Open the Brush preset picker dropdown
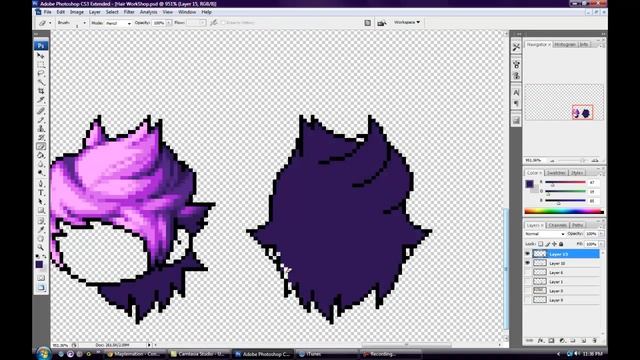Viewport: 640px width, 360px height. [84, 23]
